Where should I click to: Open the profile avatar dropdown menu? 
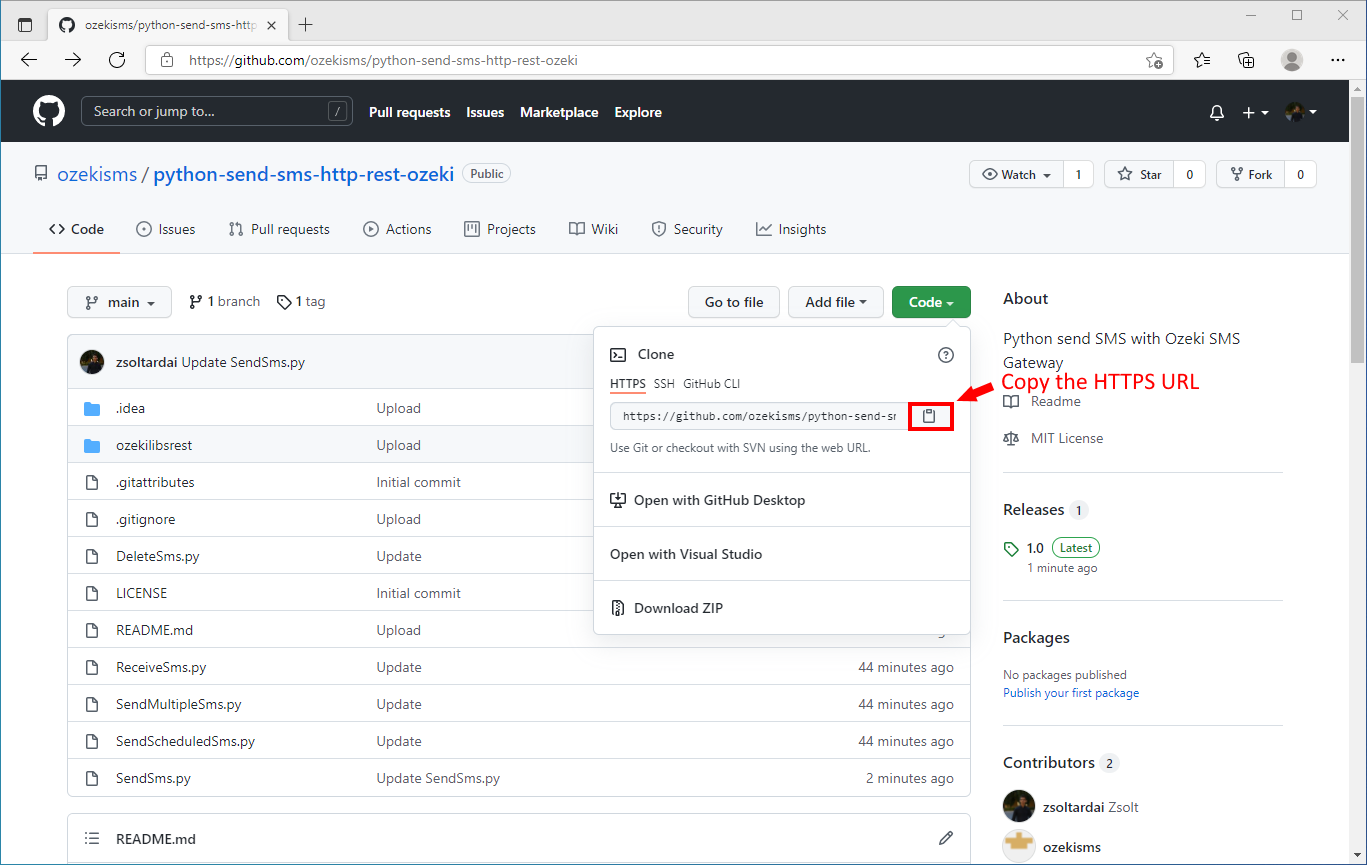pos(1299,112)
